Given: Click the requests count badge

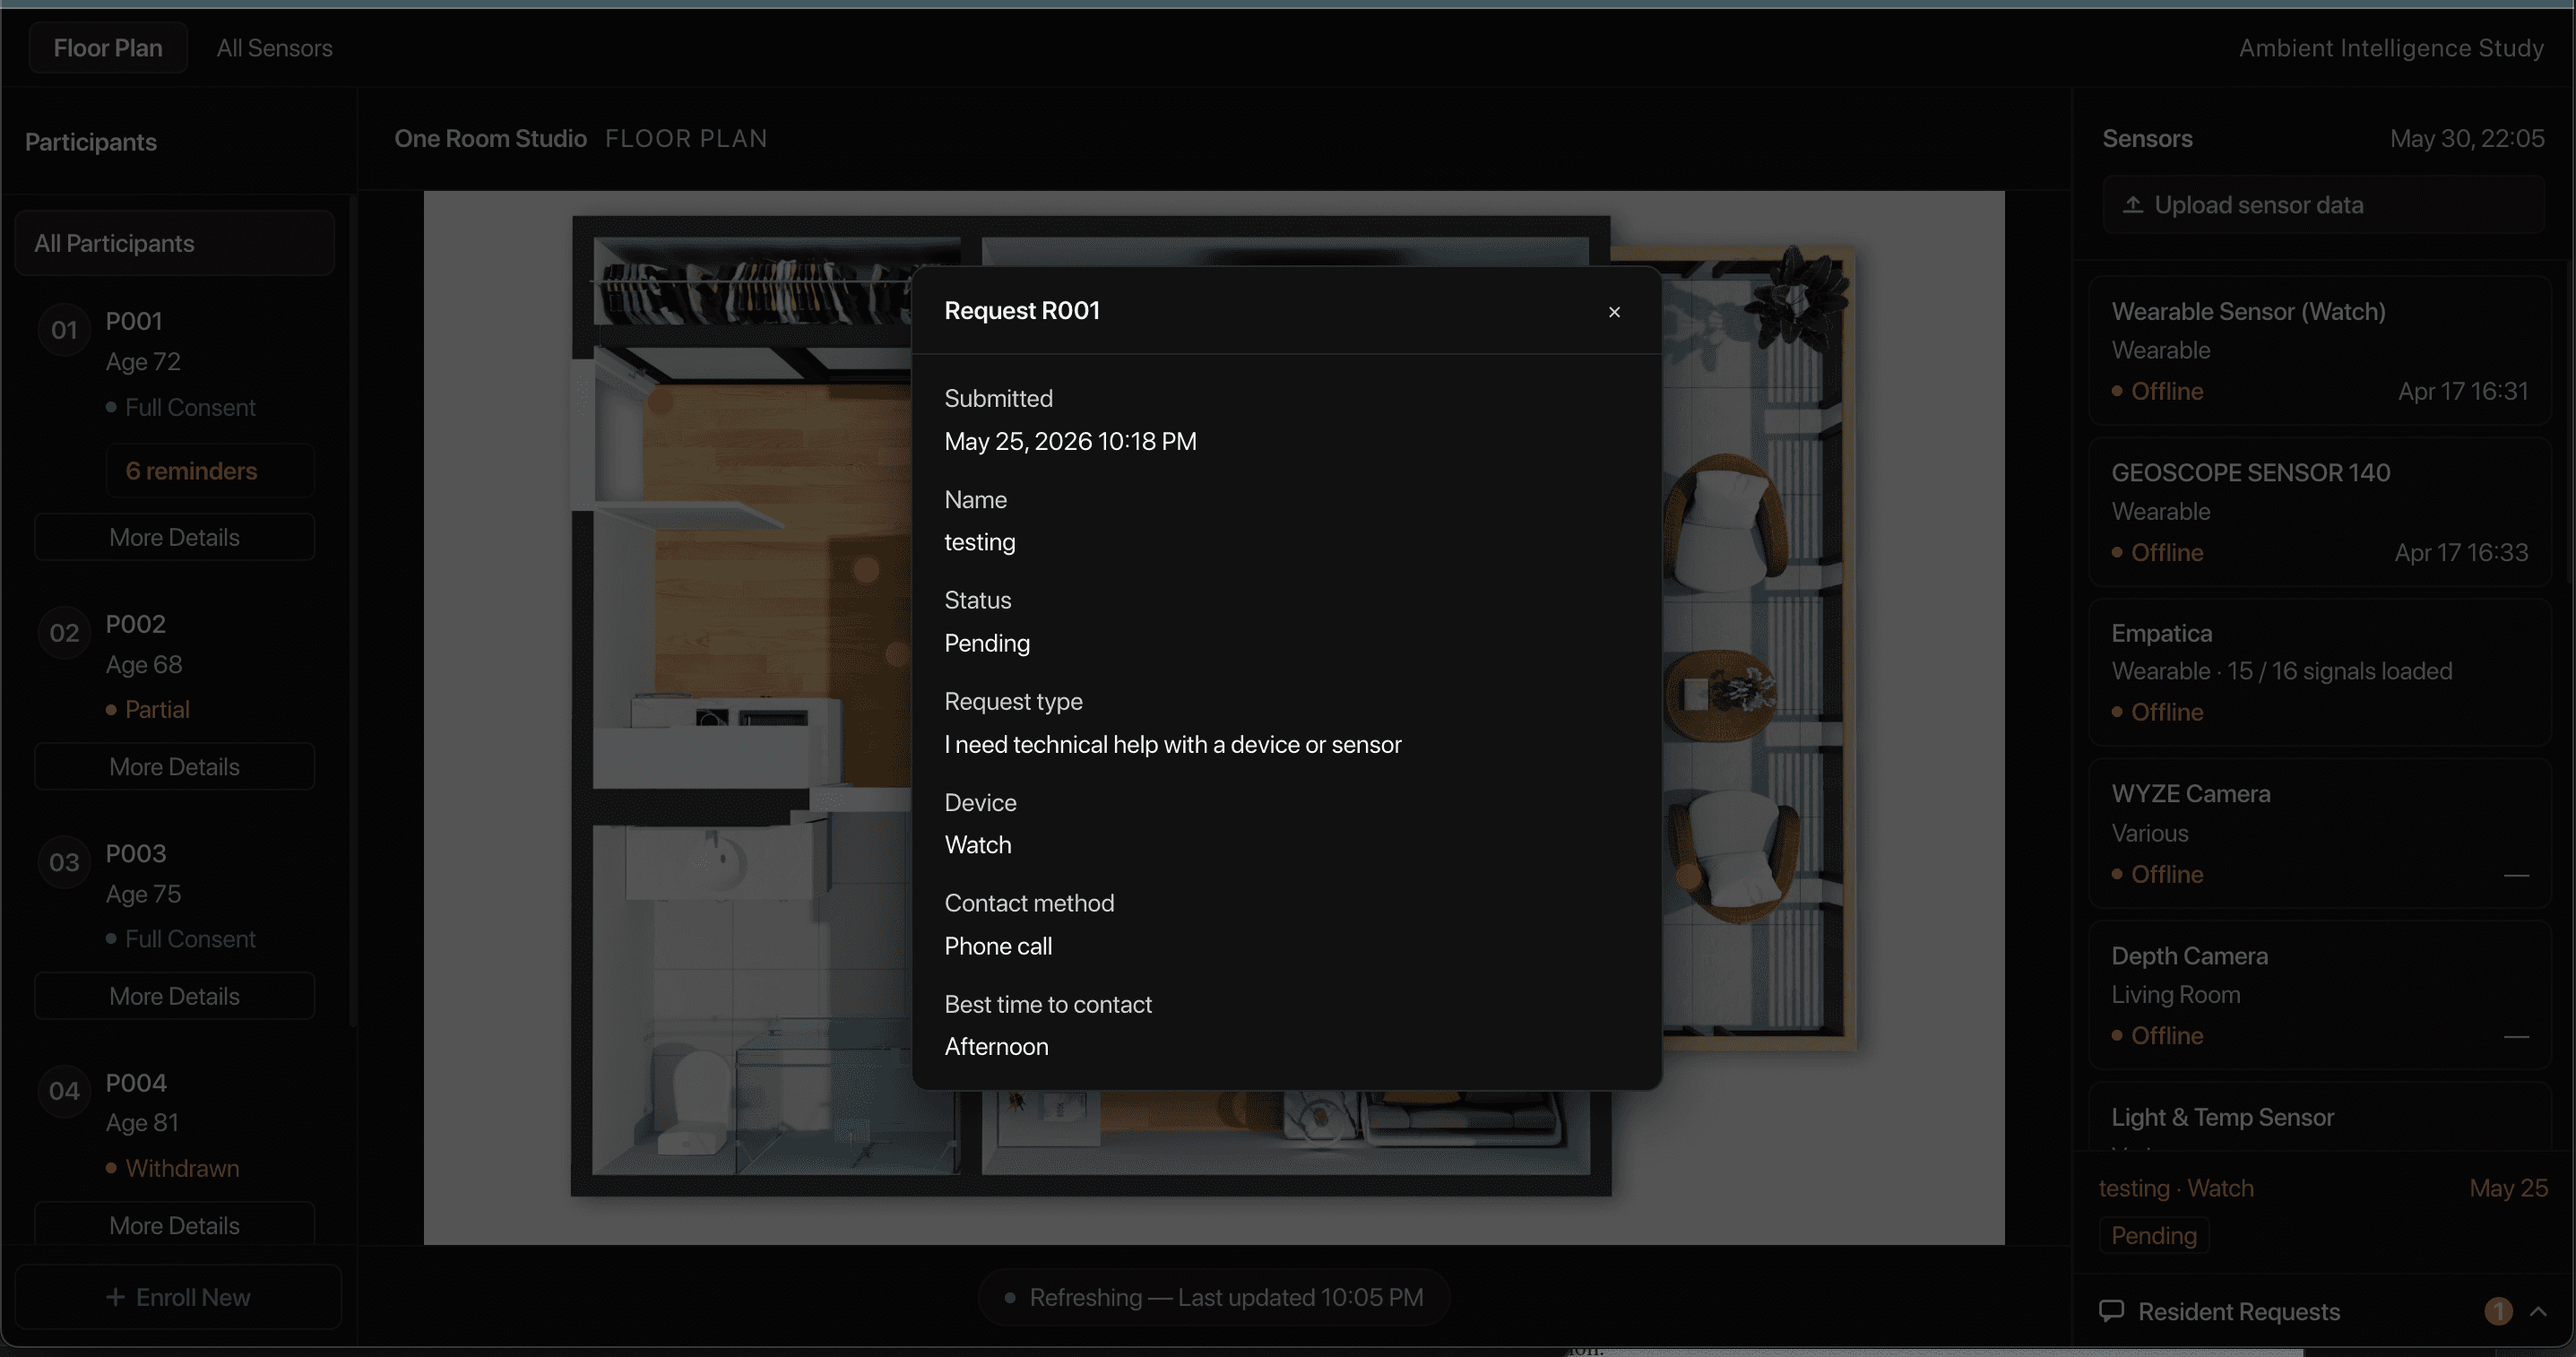Looking at the screenshot, I should click(2498, 1311).
